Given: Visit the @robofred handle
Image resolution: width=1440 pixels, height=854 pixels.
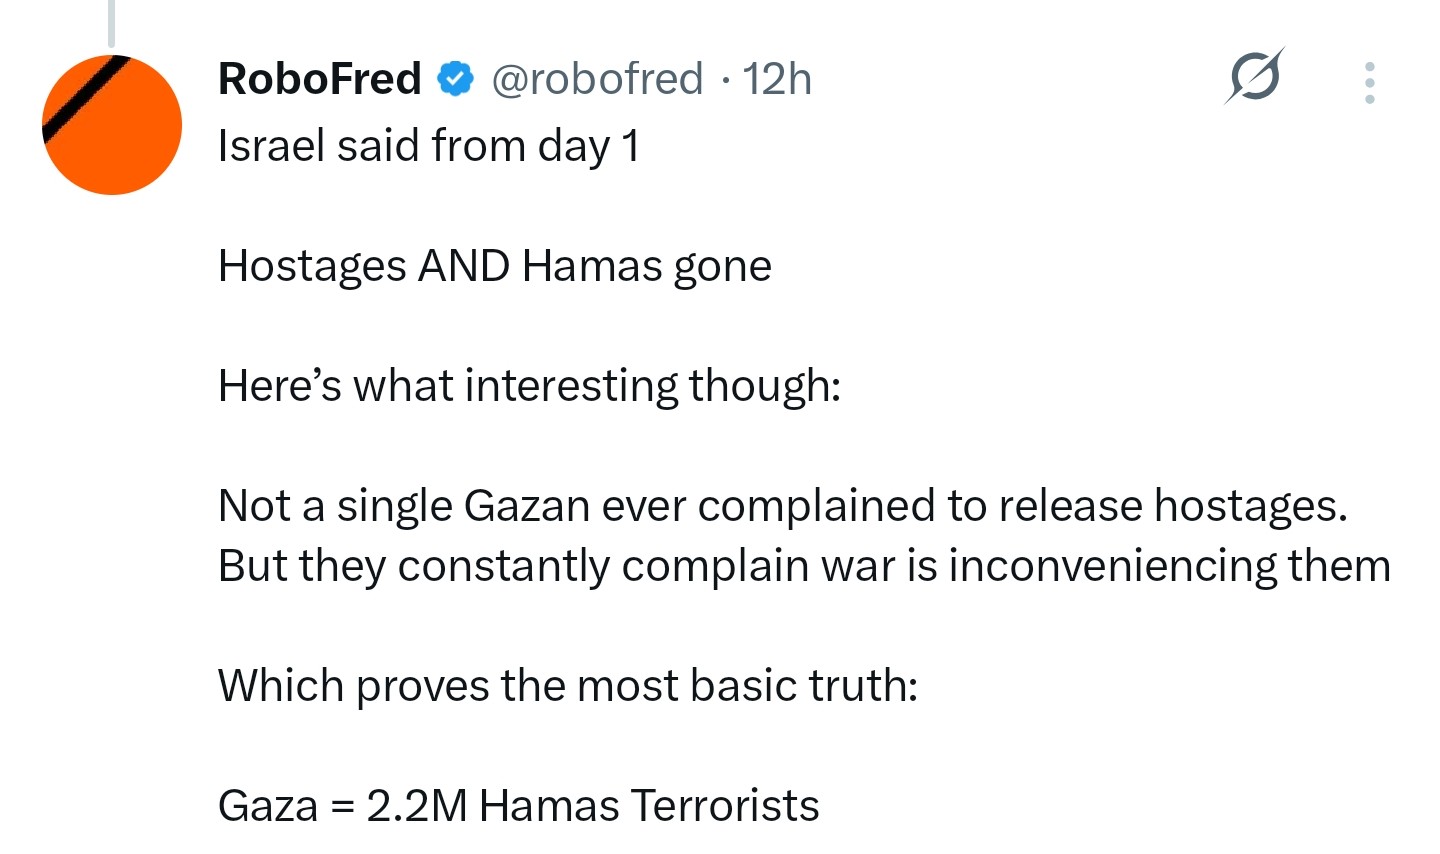Looking at the screenshot, I should click(597, 79).
